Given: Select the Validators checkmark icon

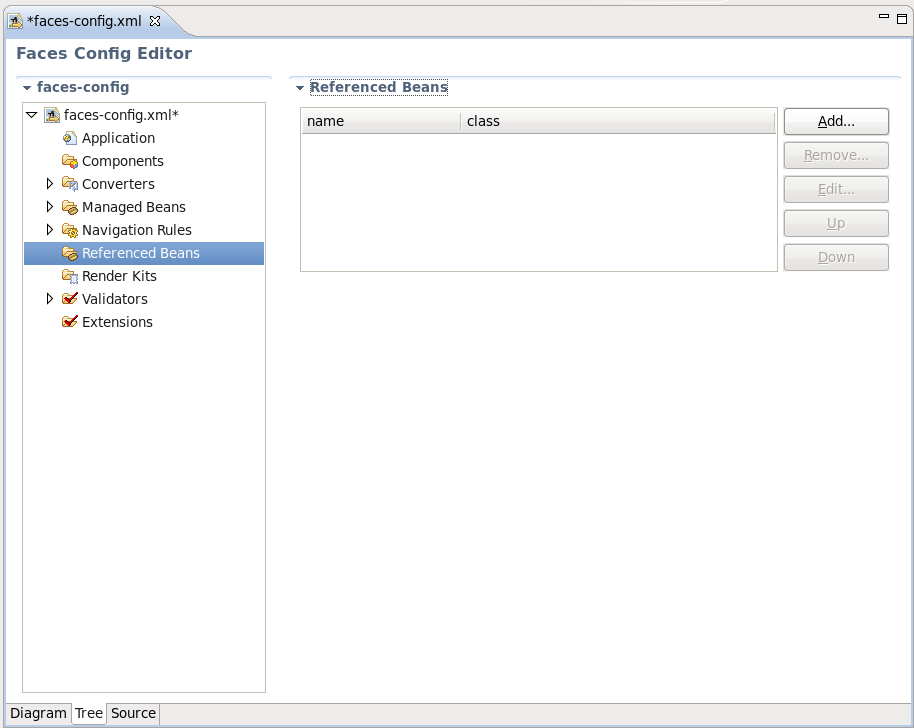Looking at the screenshot, I should click(69, 299).
